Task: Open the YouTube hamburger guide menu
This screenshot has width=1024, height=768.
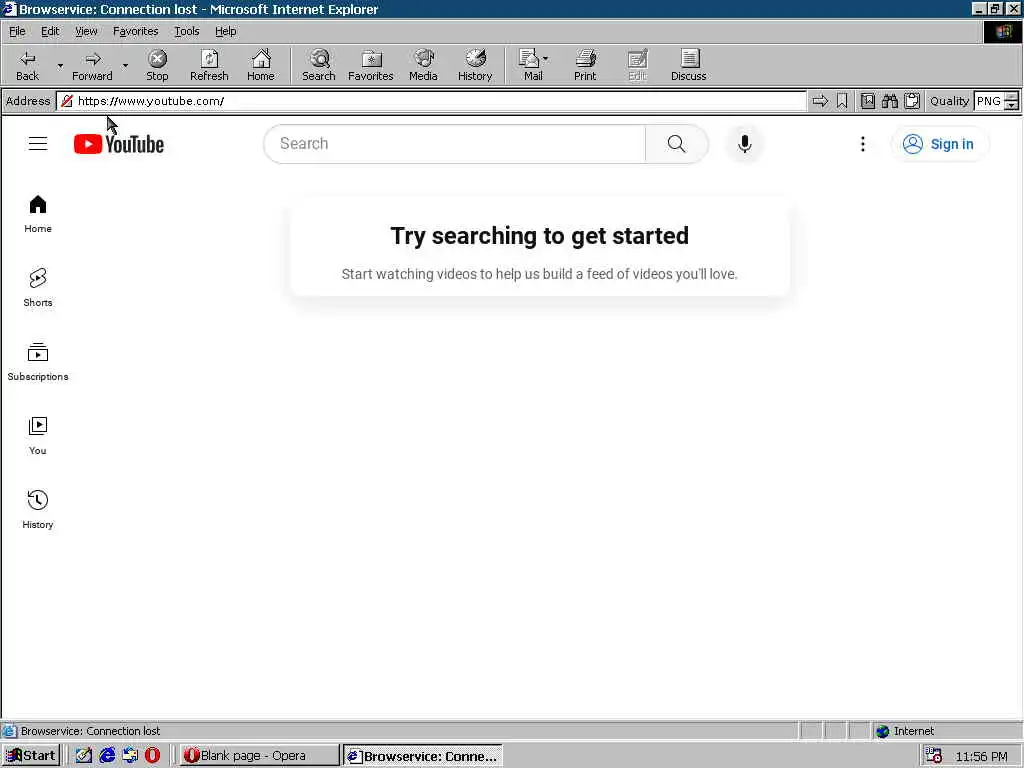Action: (x=38, y=144)
